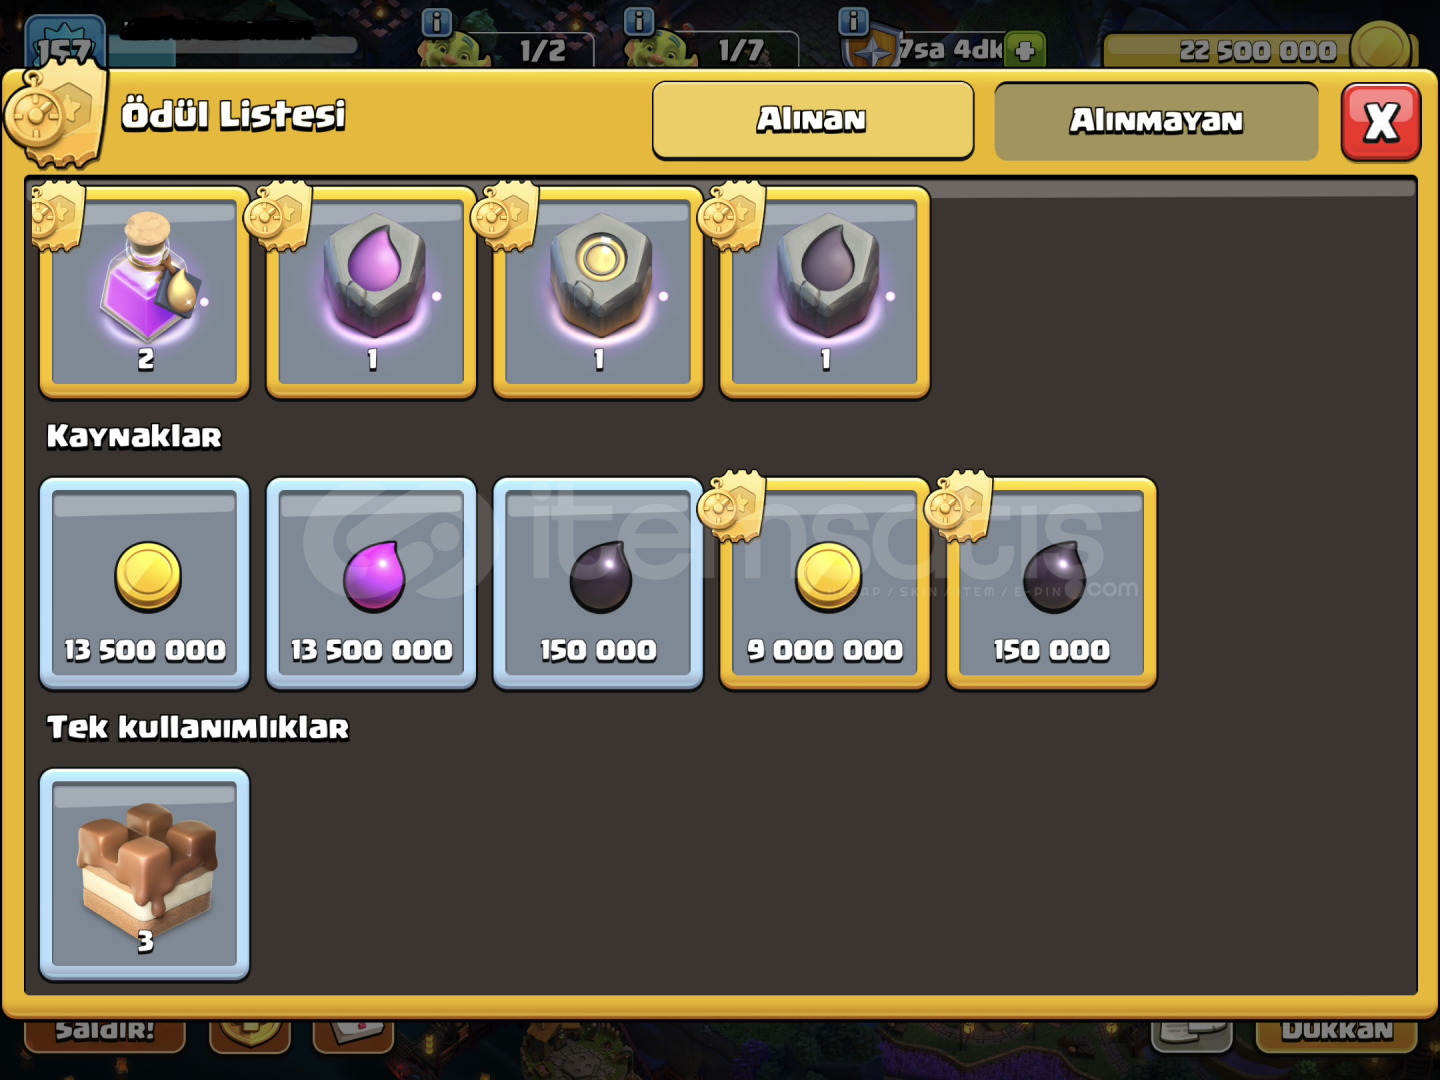Open the second goblin info icon showing 1/7

point(638,21)
